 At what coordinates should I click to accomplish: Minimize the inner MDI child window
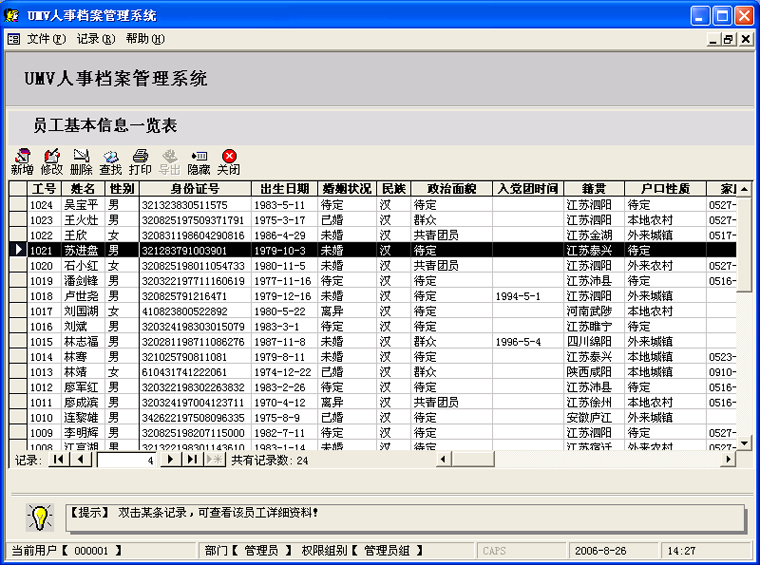click(x=713, y=39)
